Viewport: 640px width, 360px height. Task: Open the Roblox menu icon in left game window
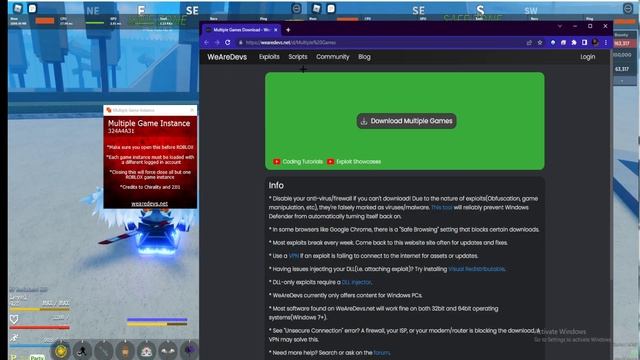click(x=18, y=8)
